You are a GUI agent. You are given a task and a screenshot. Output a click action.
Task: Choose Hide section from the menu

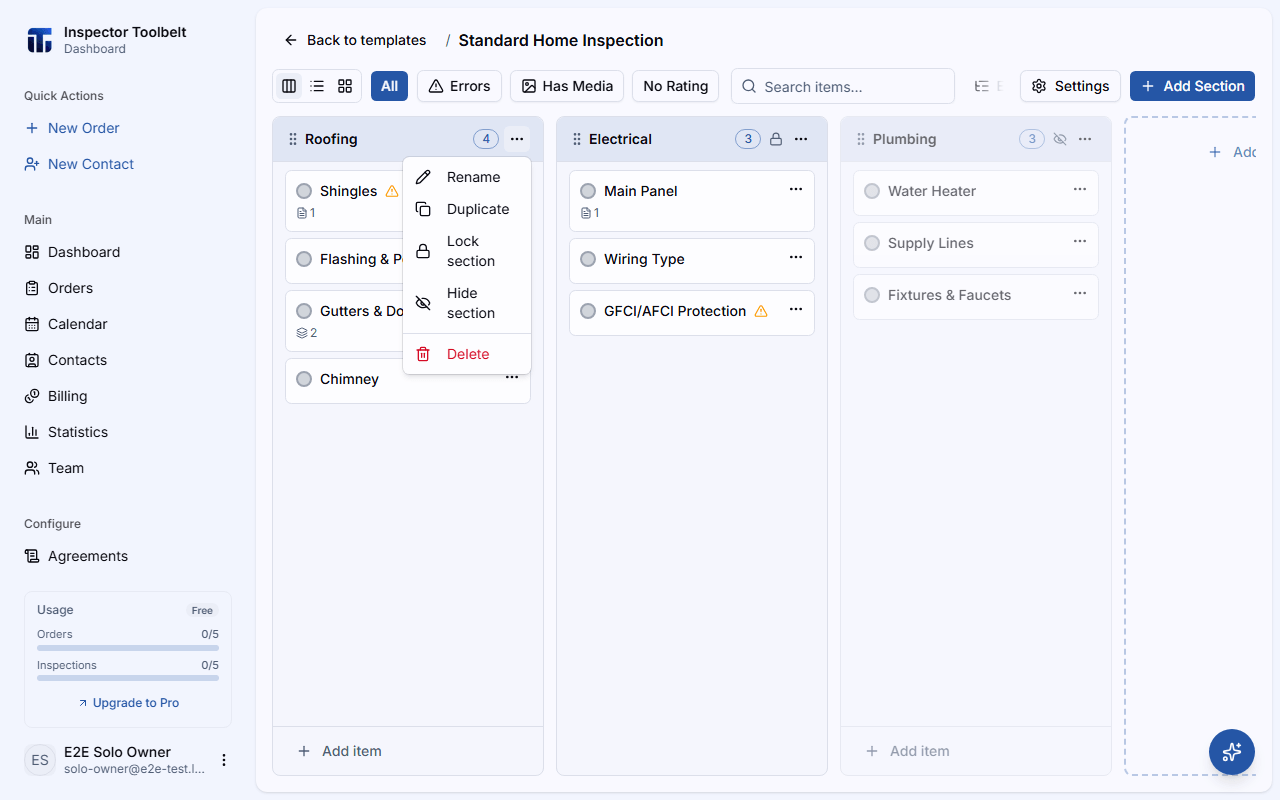(467, 303)
